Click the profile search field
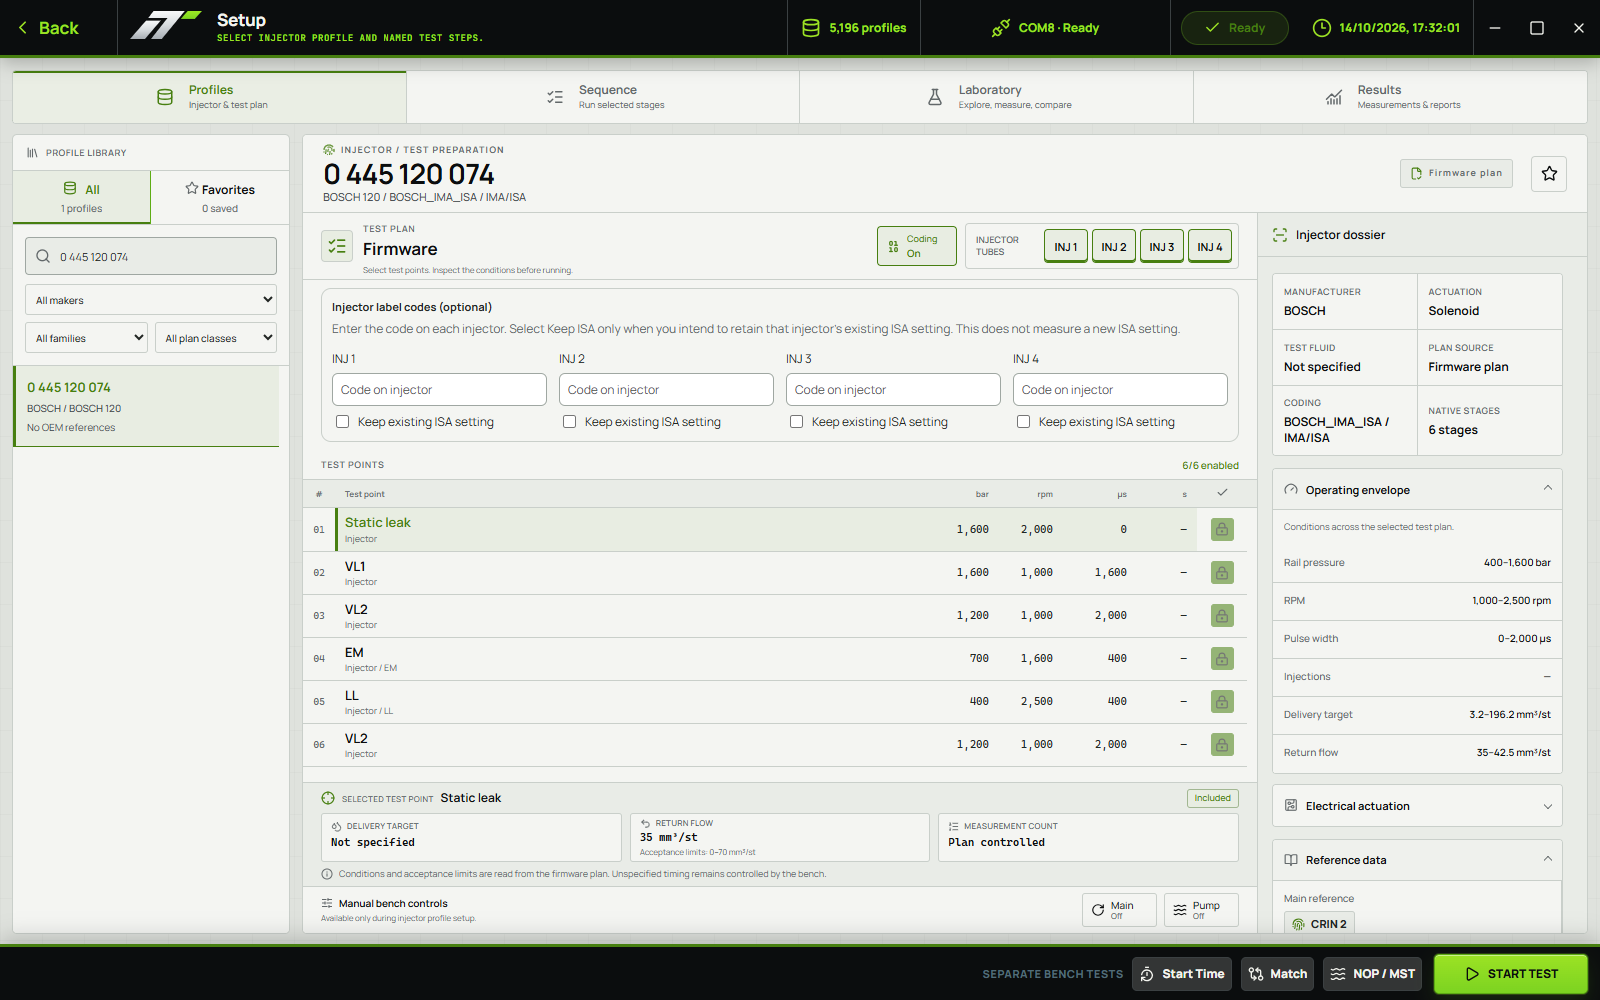The image size is (1600, 1000). 151,256
